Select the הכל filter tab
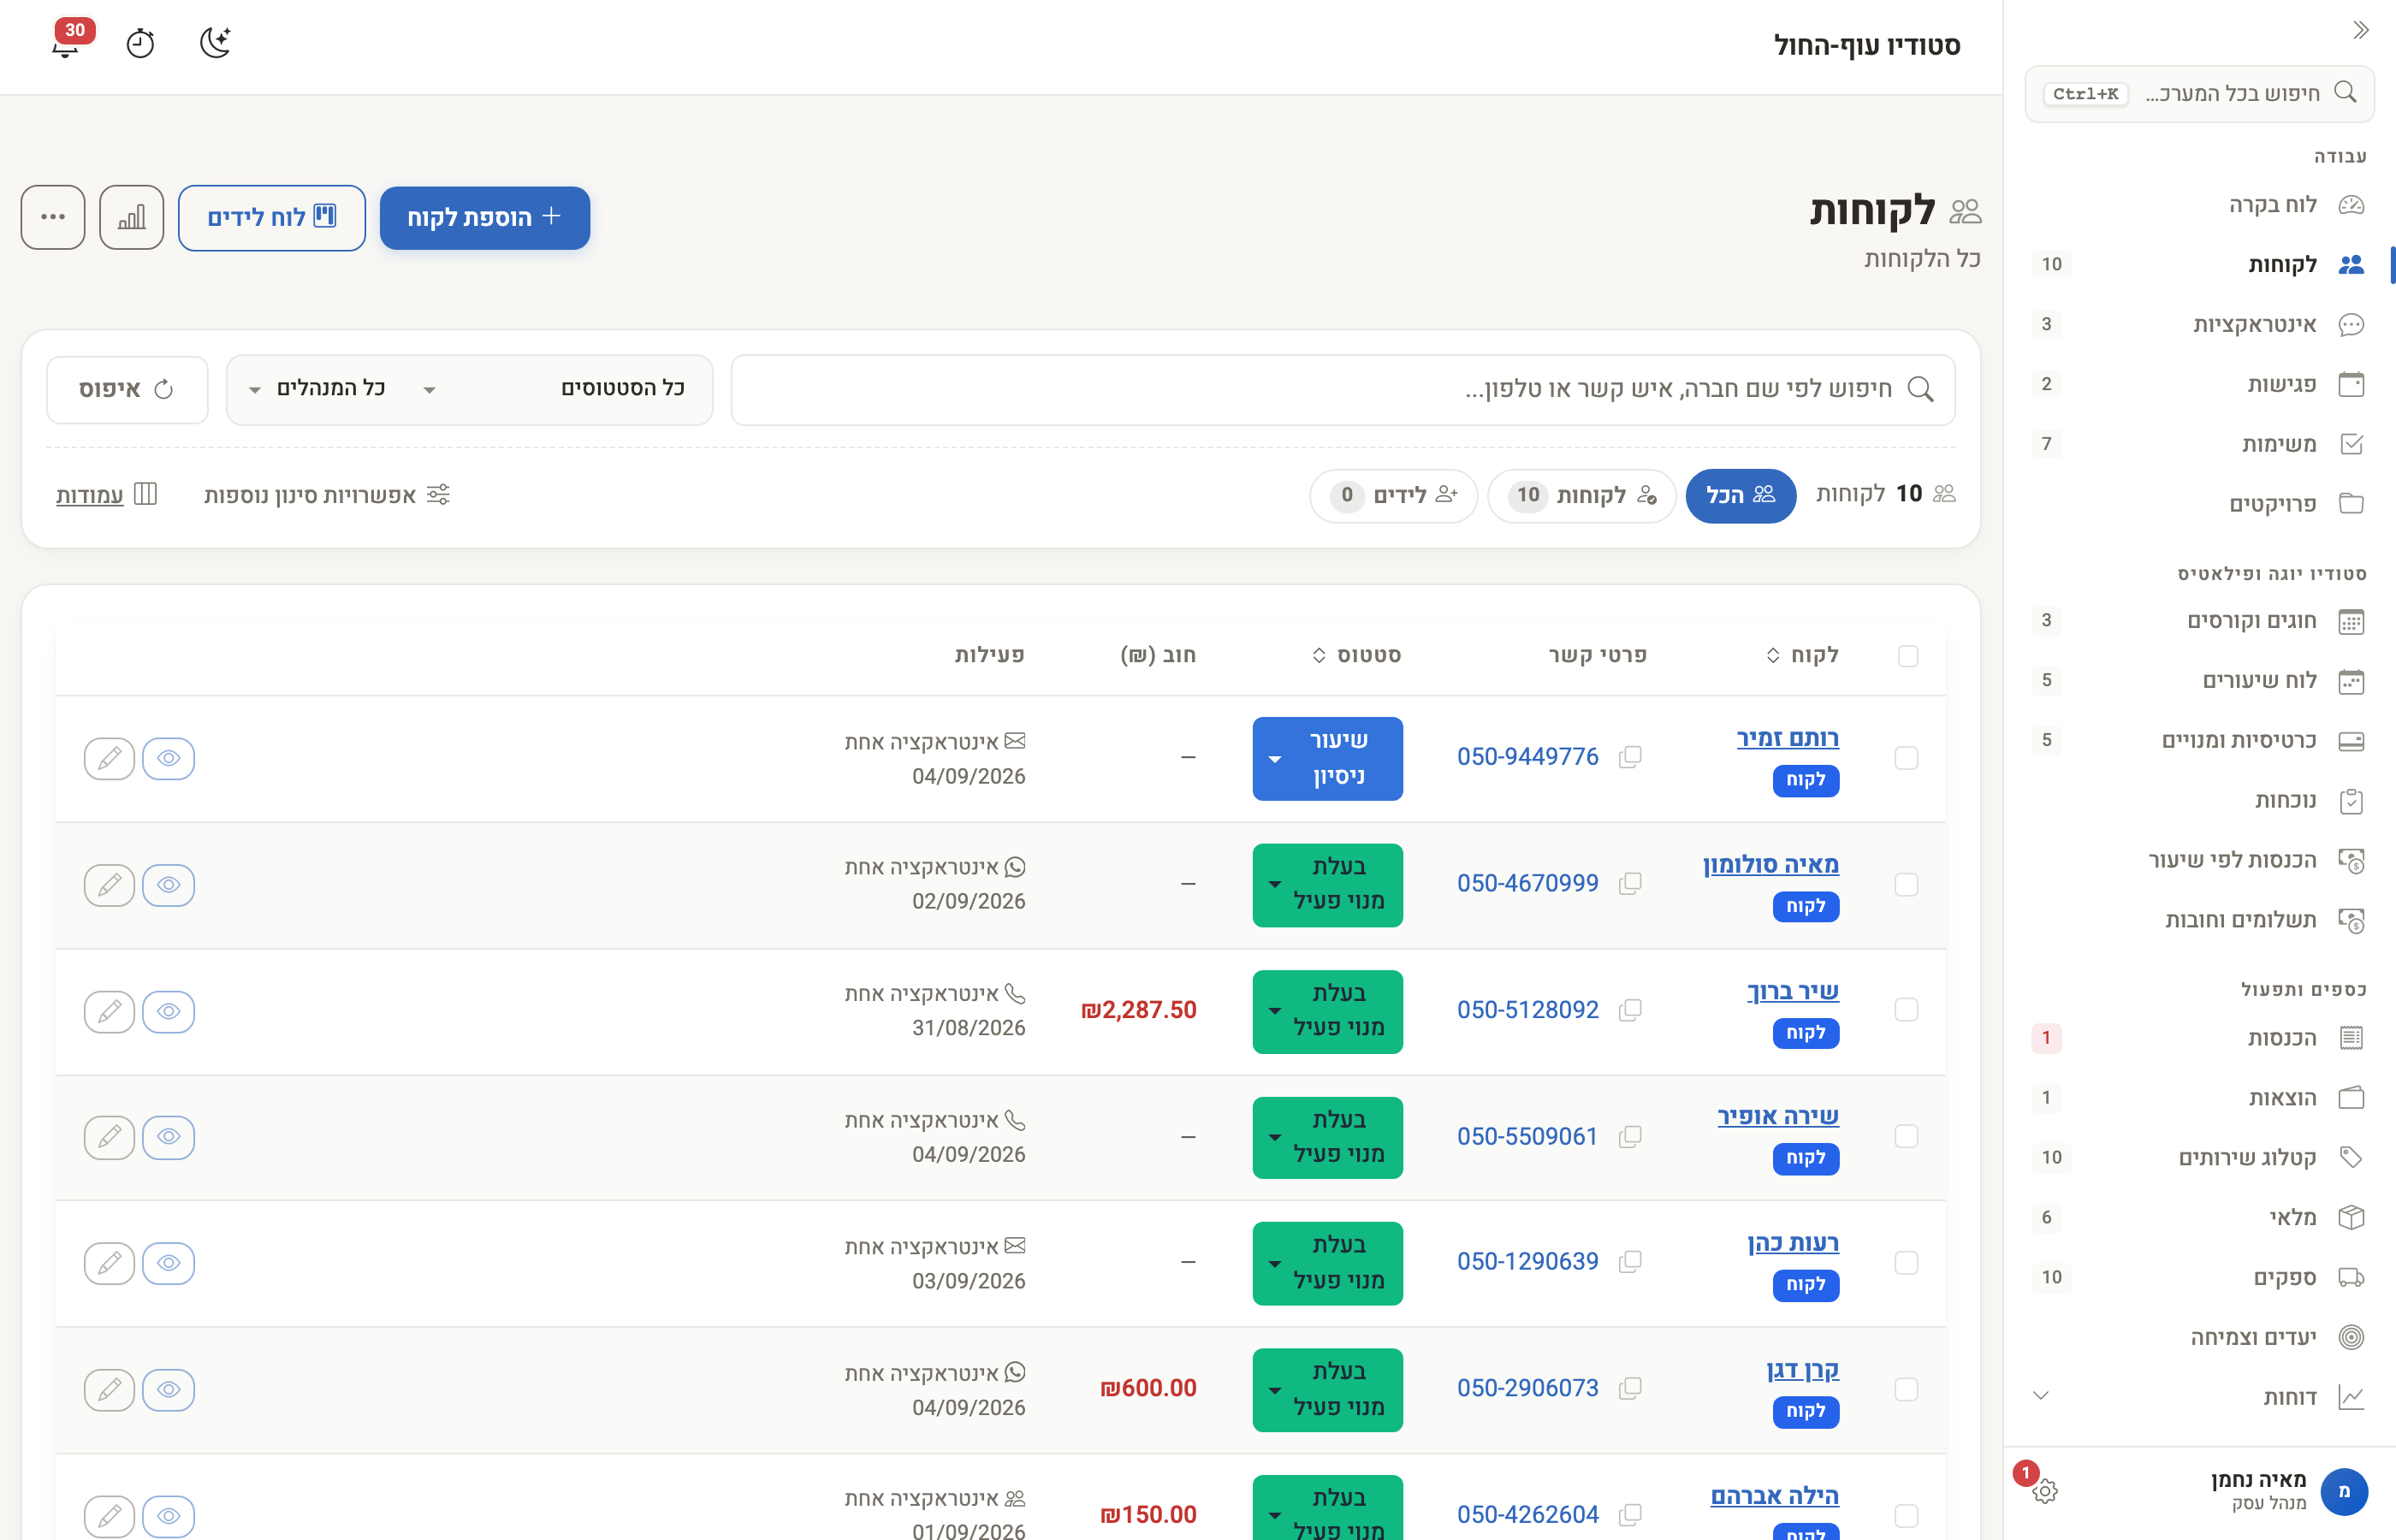 coord(1740,495)
